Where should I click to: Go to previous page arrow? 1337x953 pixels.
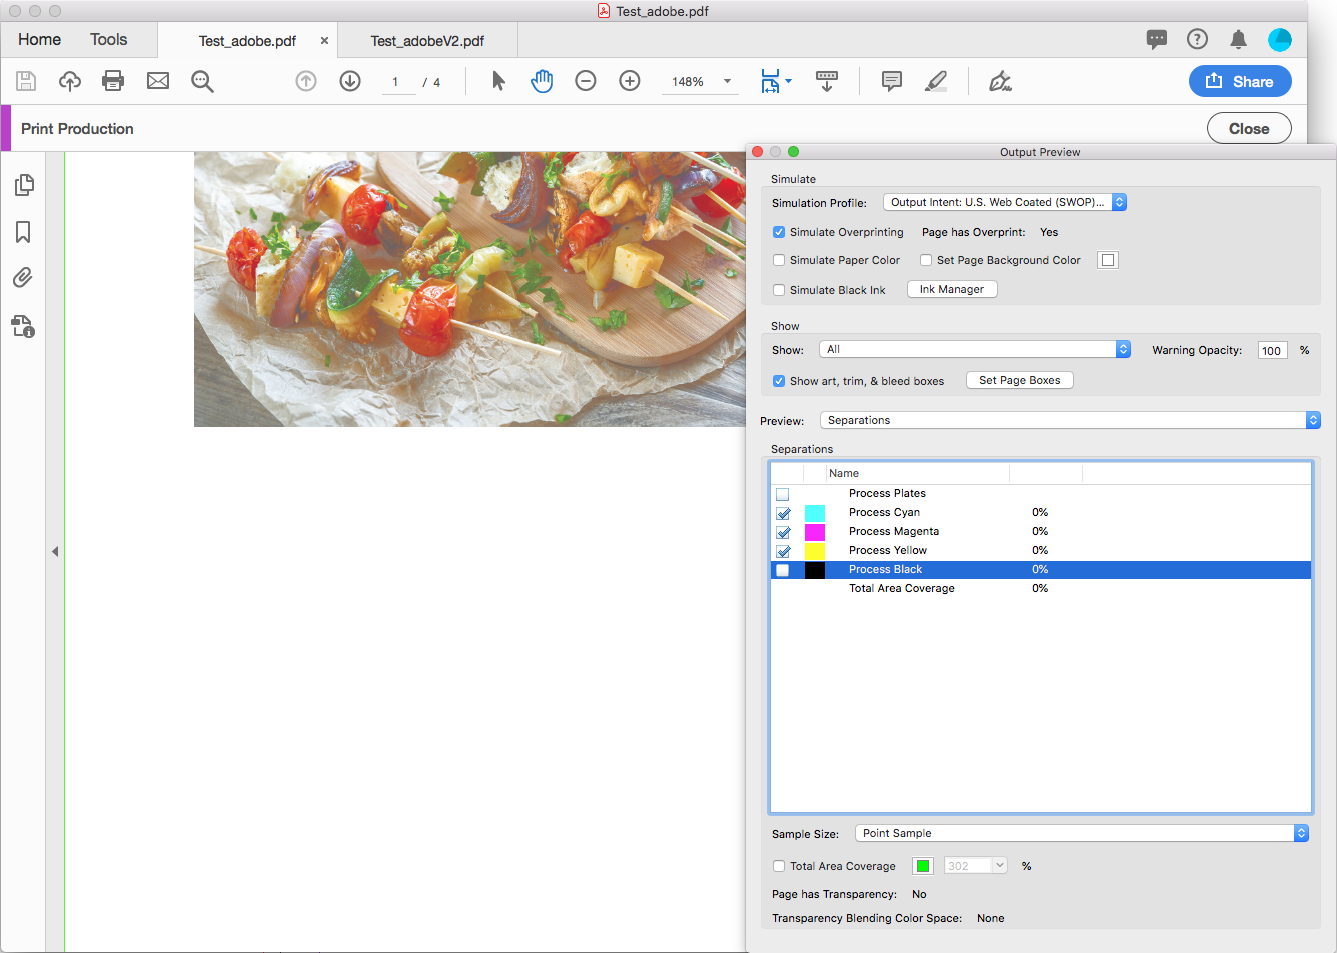click(x=306, y=81)
